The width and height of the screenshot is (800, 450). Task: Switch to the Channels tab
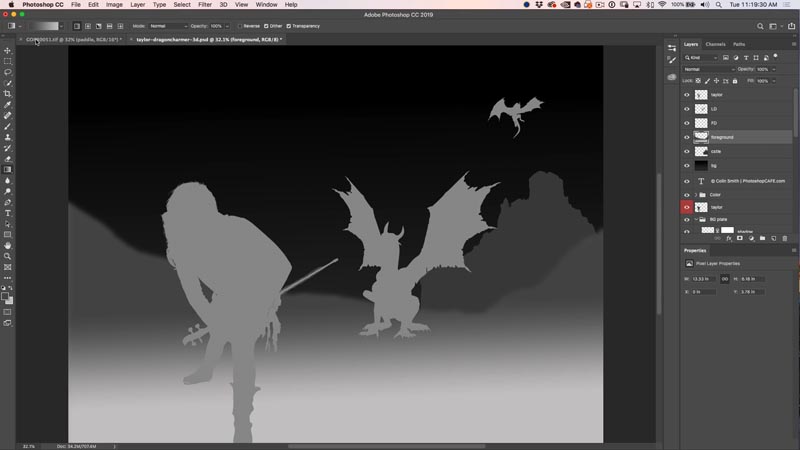715,44
